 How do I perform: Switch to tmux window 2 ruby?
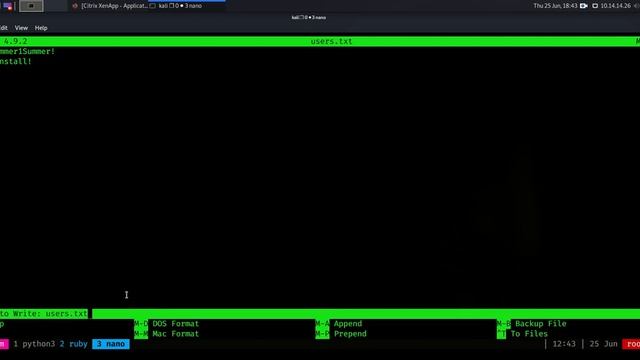(x=73, y=344)
